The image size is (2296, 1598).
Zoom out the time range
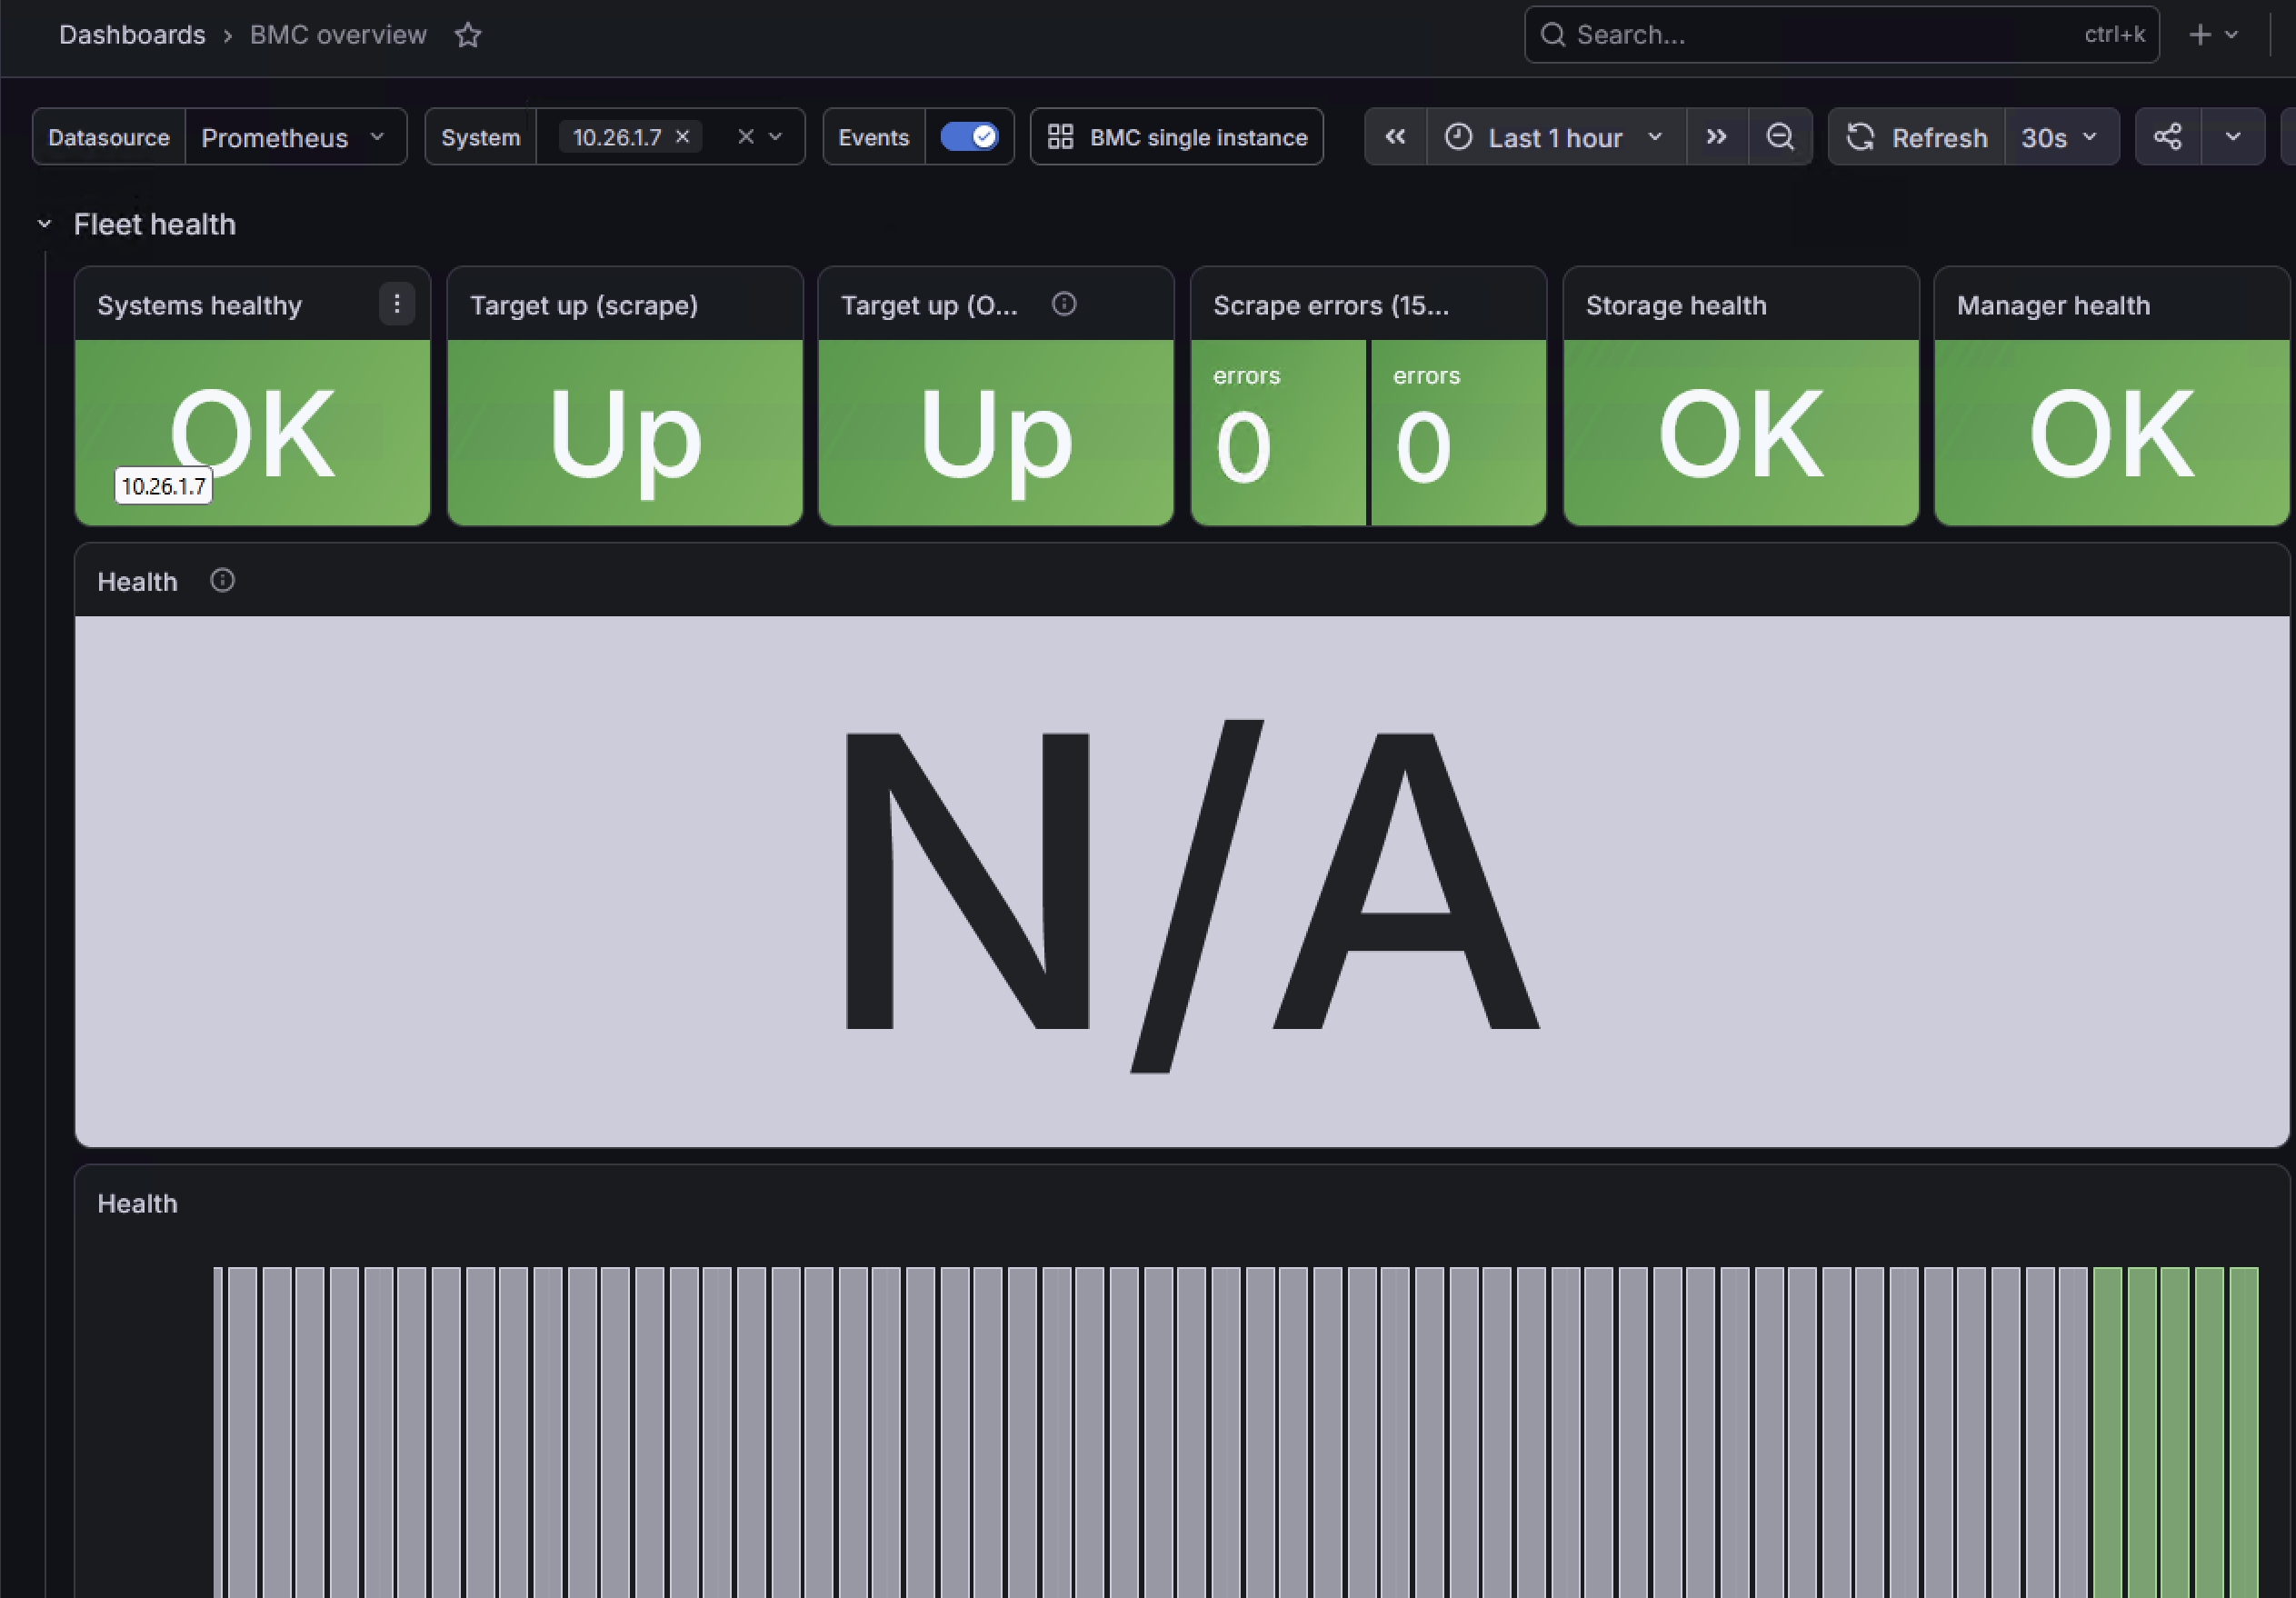[x=1780, y=137]
